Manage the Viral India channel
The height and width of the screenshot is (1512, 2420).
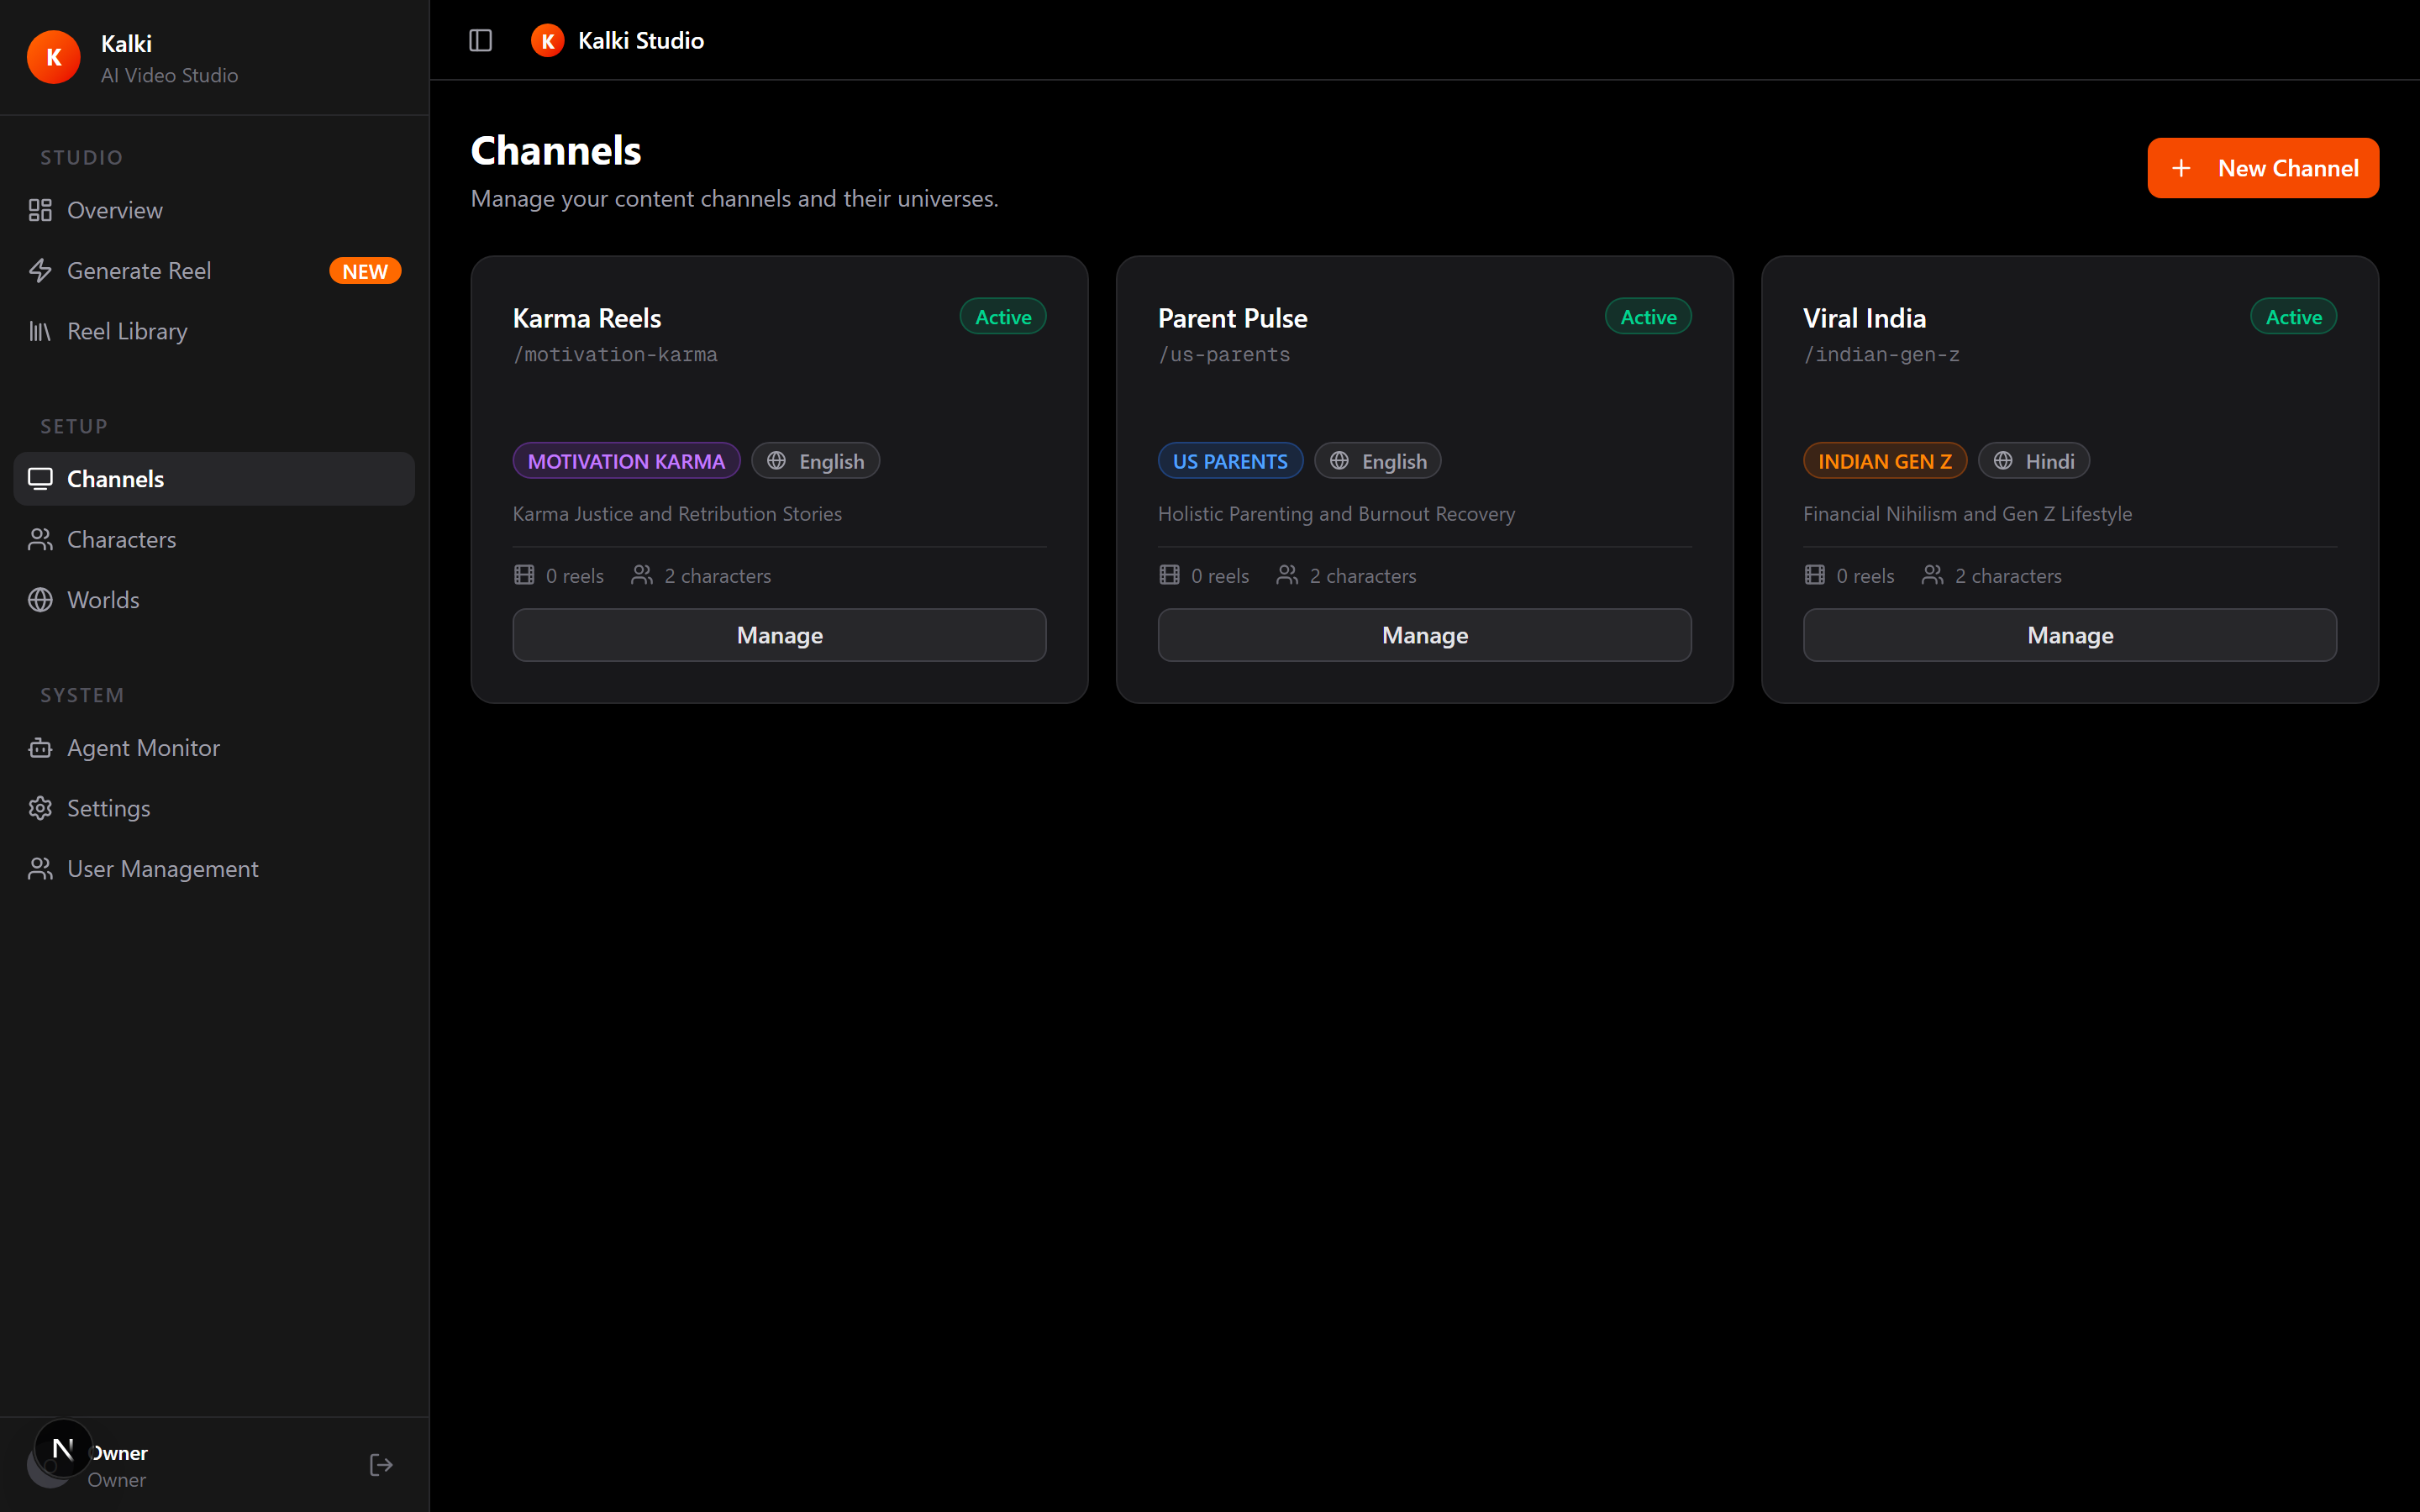coord(2070,635)
